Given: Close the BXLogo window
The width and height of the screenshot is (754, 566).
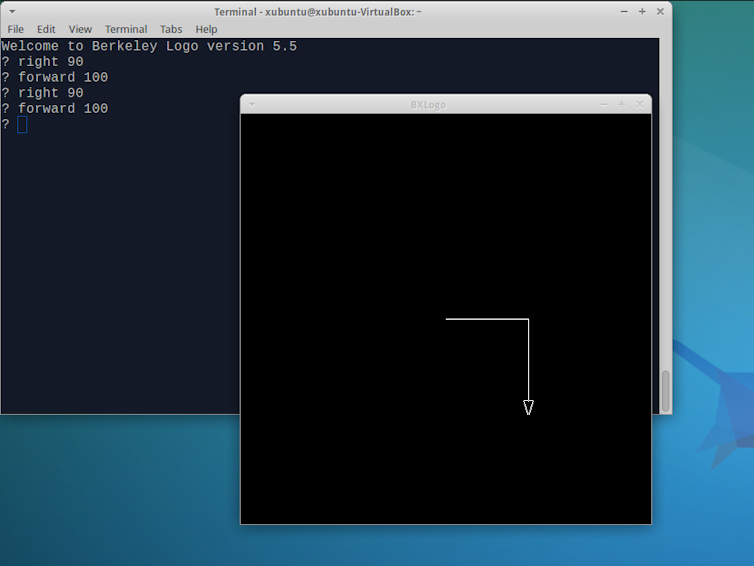Looking at the screenshot, I should pos(640,104).
